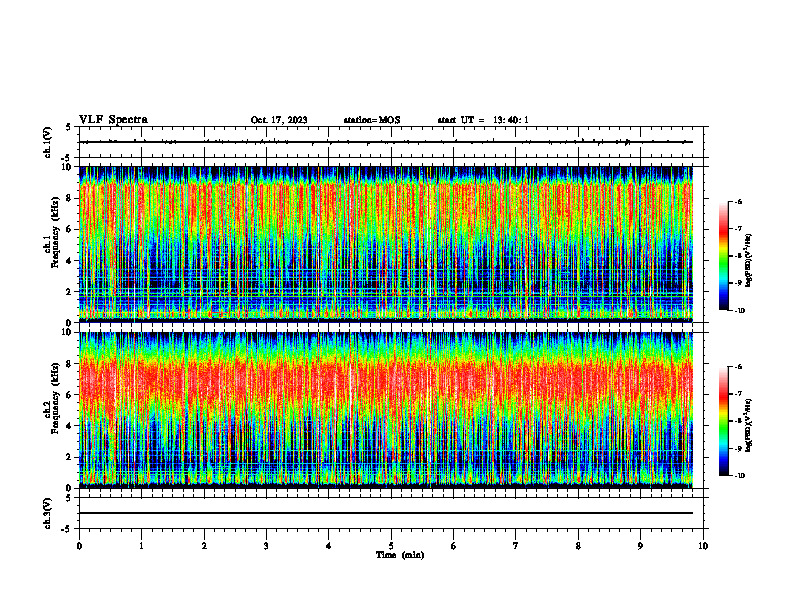This screenshot has width=792, height=612.
Task: Click the ch.1 voltage waveform trace
Action: (x=386, y=142)
